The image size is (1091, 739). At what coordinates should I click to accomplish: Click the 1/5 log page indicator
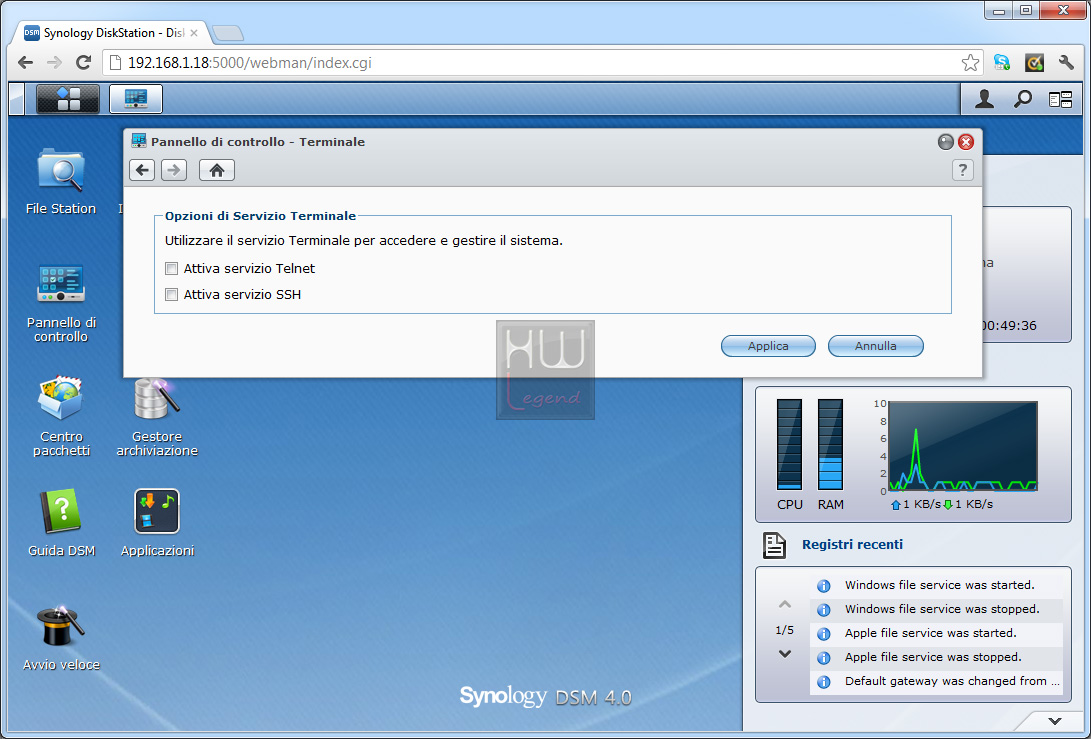(x=784, y=630)
